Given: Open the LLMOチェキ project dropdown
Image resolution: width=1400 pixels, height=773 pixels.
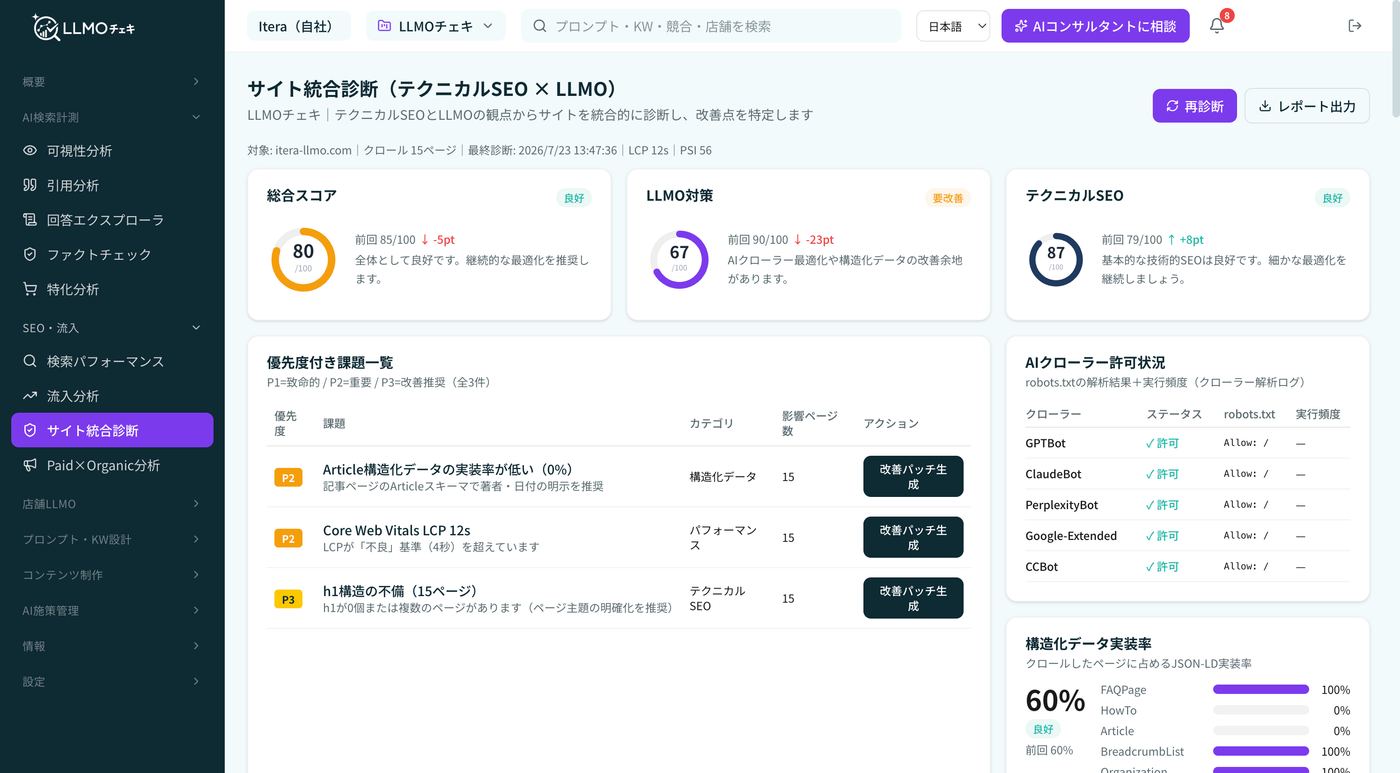Looking at the screenshot, I should (x=435, y=26).
